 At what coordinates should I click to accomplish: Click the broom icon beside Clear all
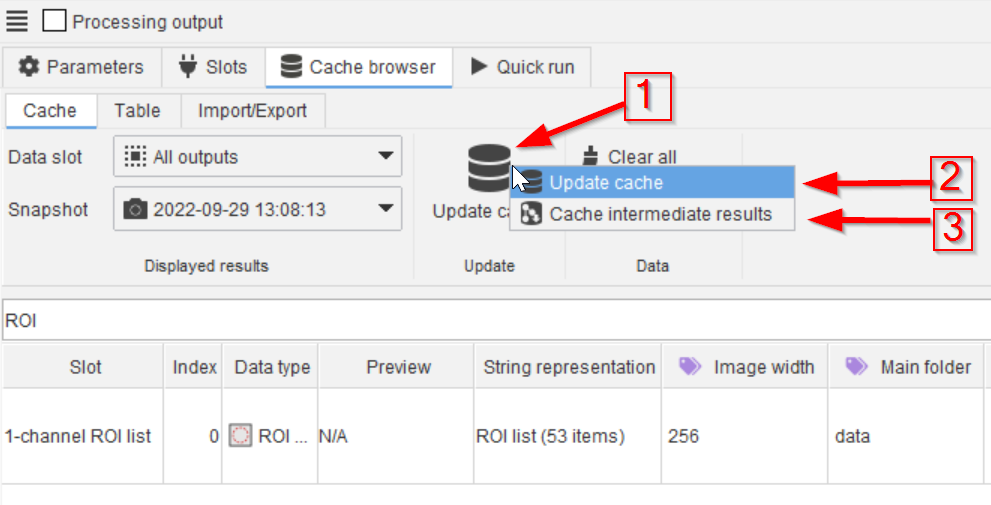click(590, 155)
